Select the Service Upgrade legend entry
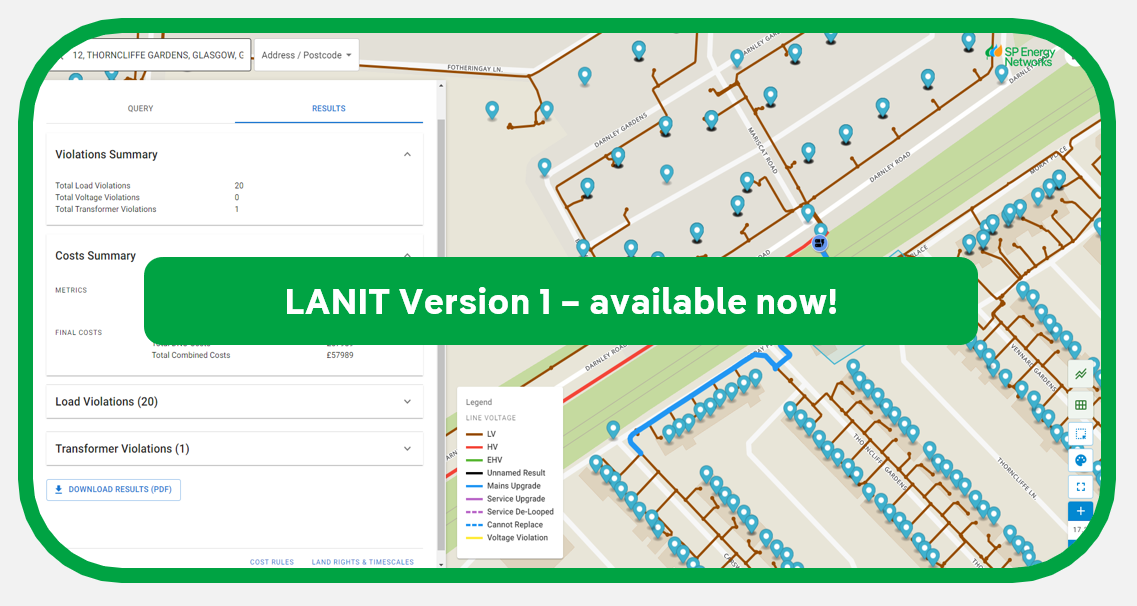Image resolution: width=1137 pixels, height=606 pixels. (x=505, y=499)
